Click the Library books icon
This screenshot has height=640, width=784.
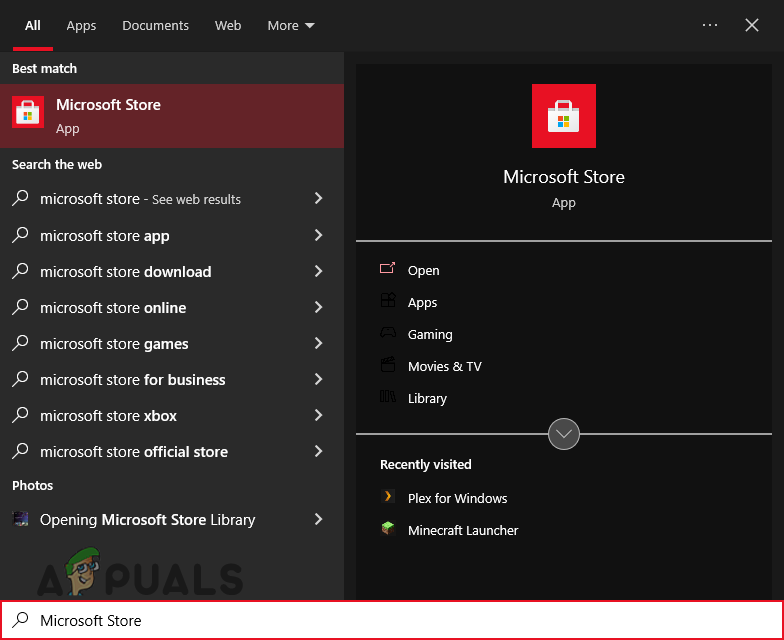388,398
